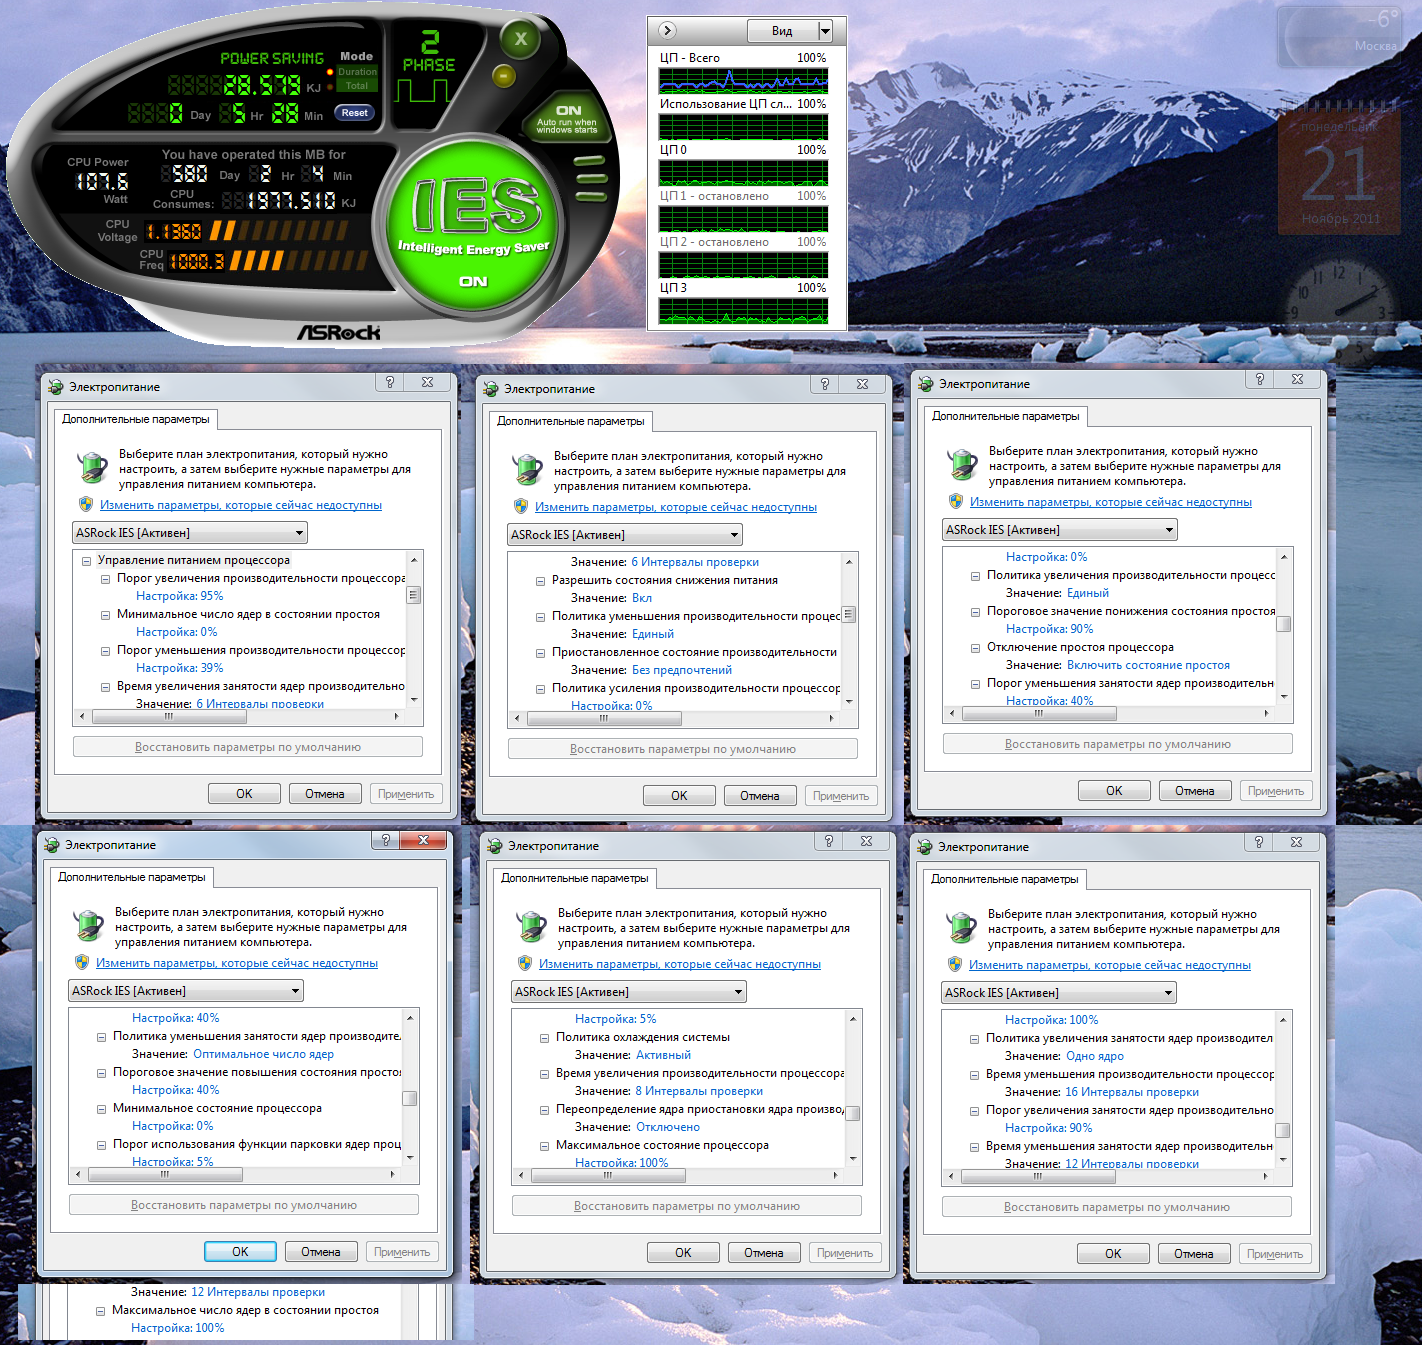
Task: Open the Москва weather gadget
Action: [1342, 36]
